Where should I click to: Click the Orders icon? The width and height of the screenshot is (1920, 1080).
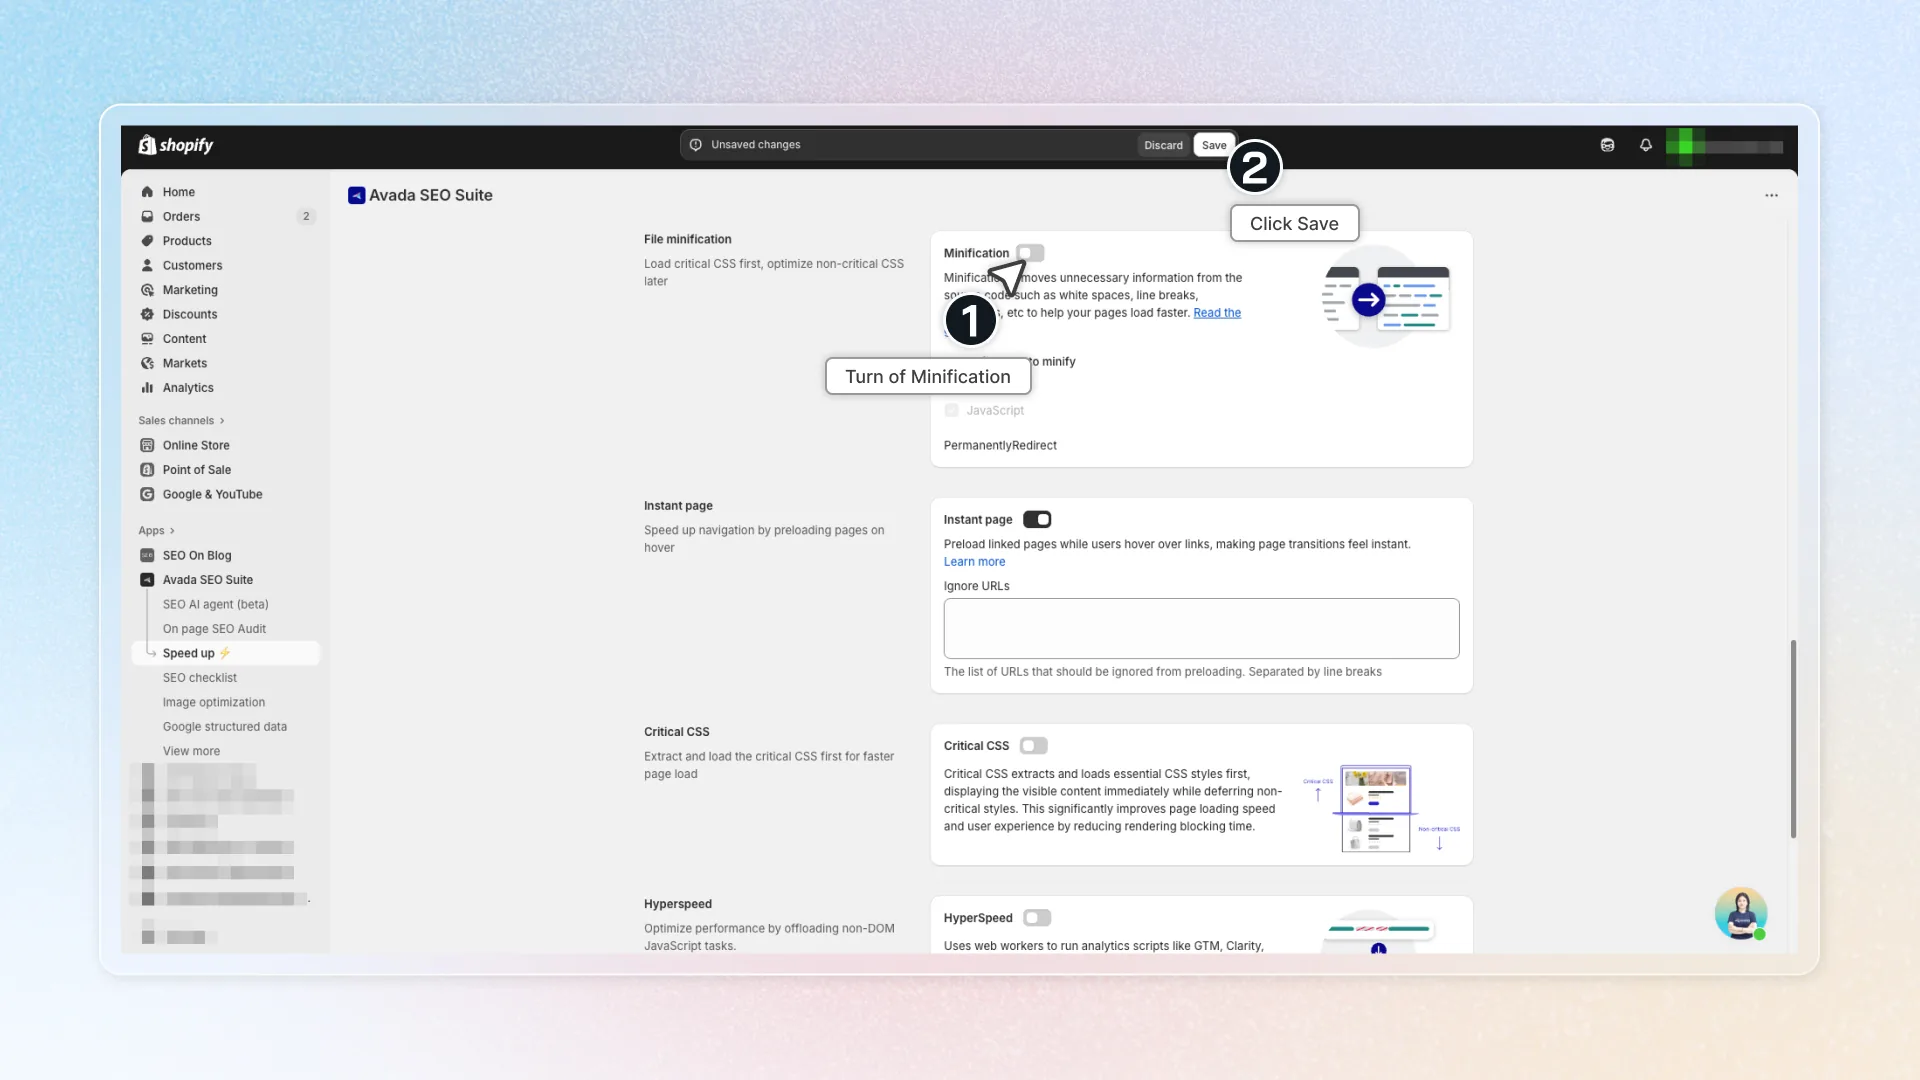click(147, 216)
